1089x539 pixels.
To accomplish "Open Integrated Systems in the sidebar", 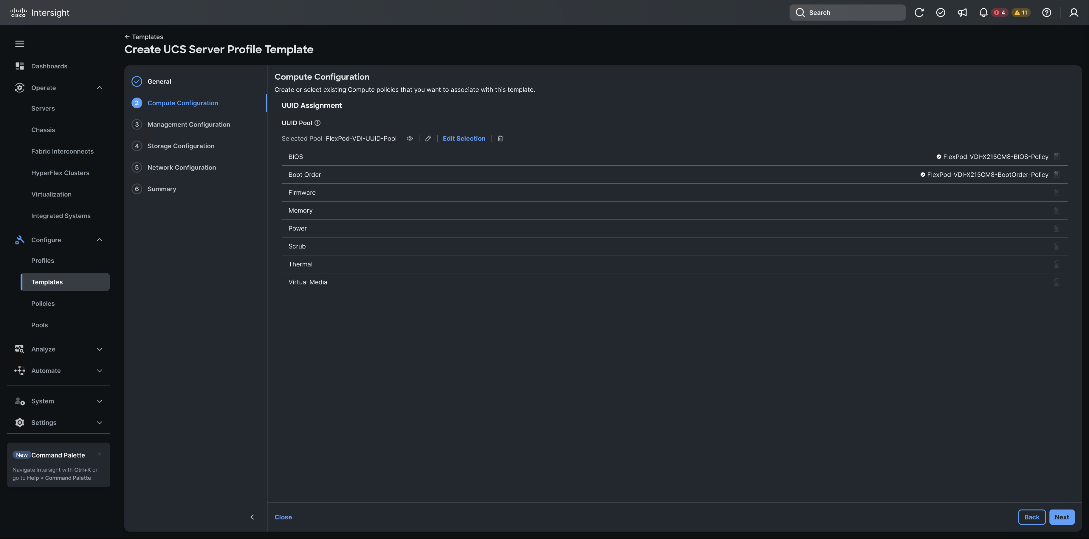I will pos(61,216).
